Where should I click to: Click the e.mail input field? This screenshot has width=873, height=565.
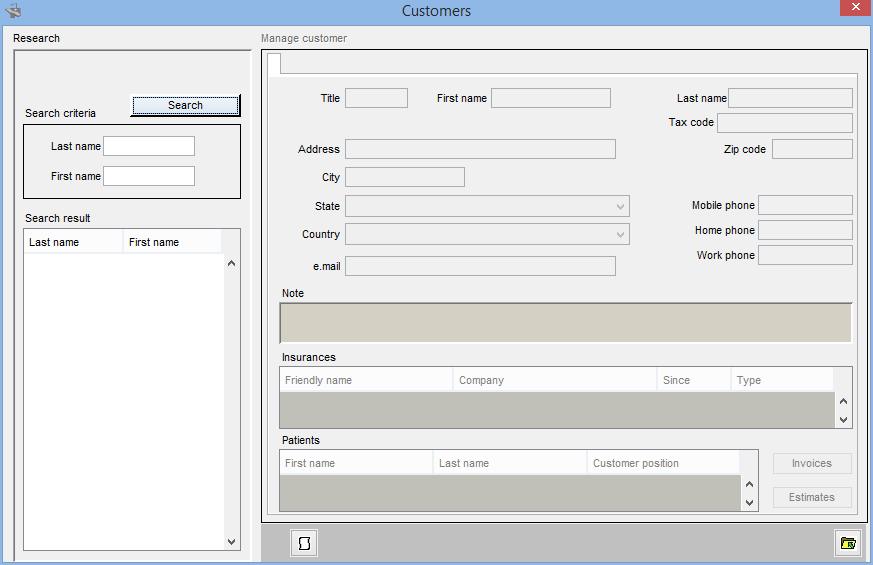tap(480, 266)
